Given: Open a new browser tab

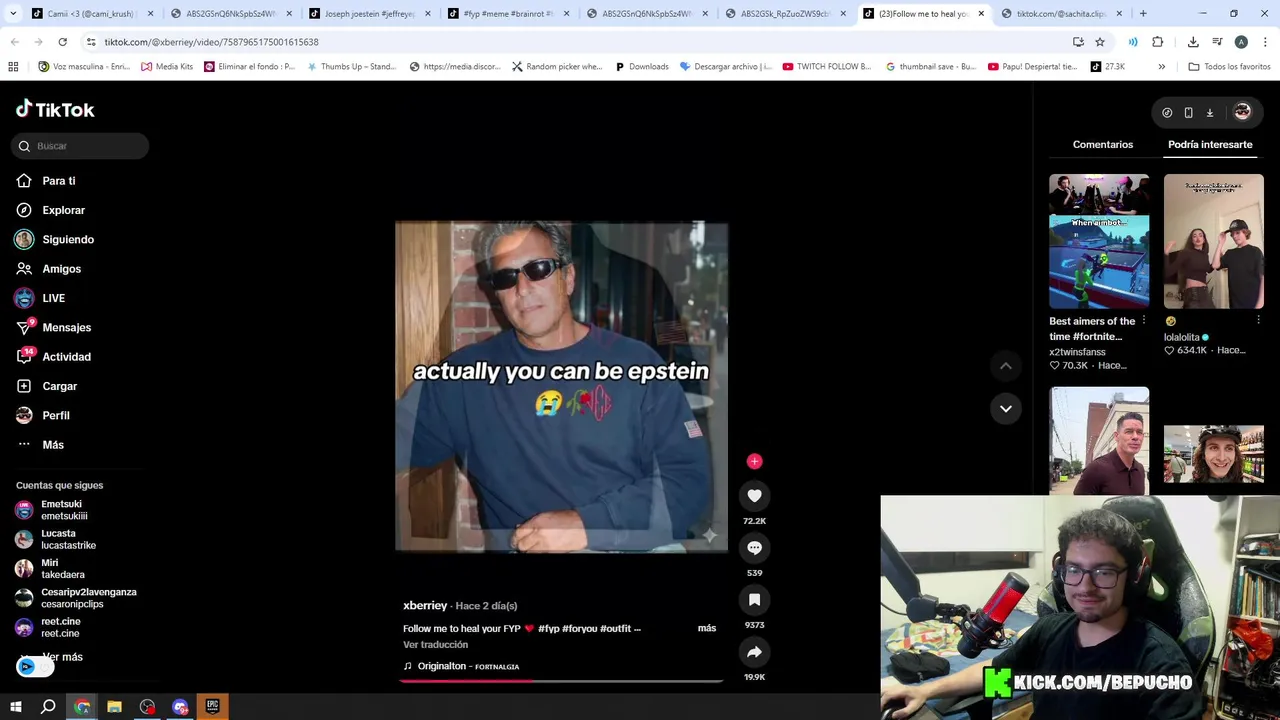Looking at the screenshot, I should click(1143, 14).
